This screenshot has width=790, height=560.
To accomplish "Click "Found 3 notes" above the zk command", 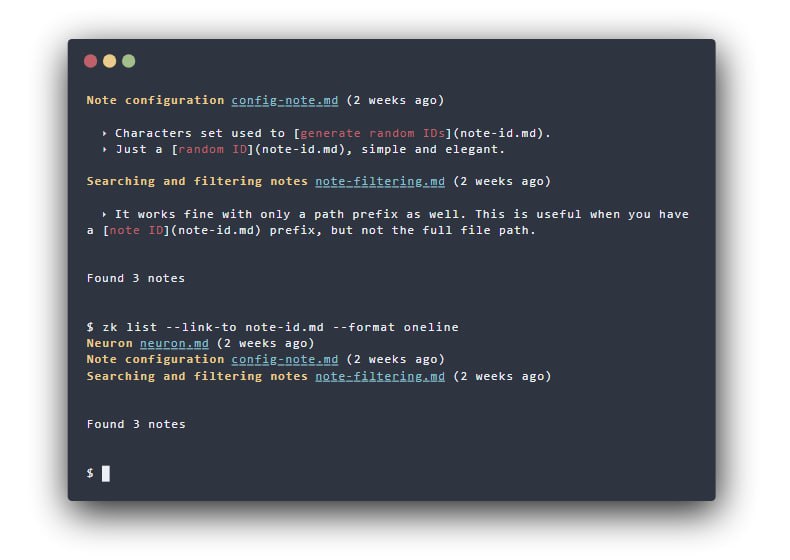I will 135,278.
